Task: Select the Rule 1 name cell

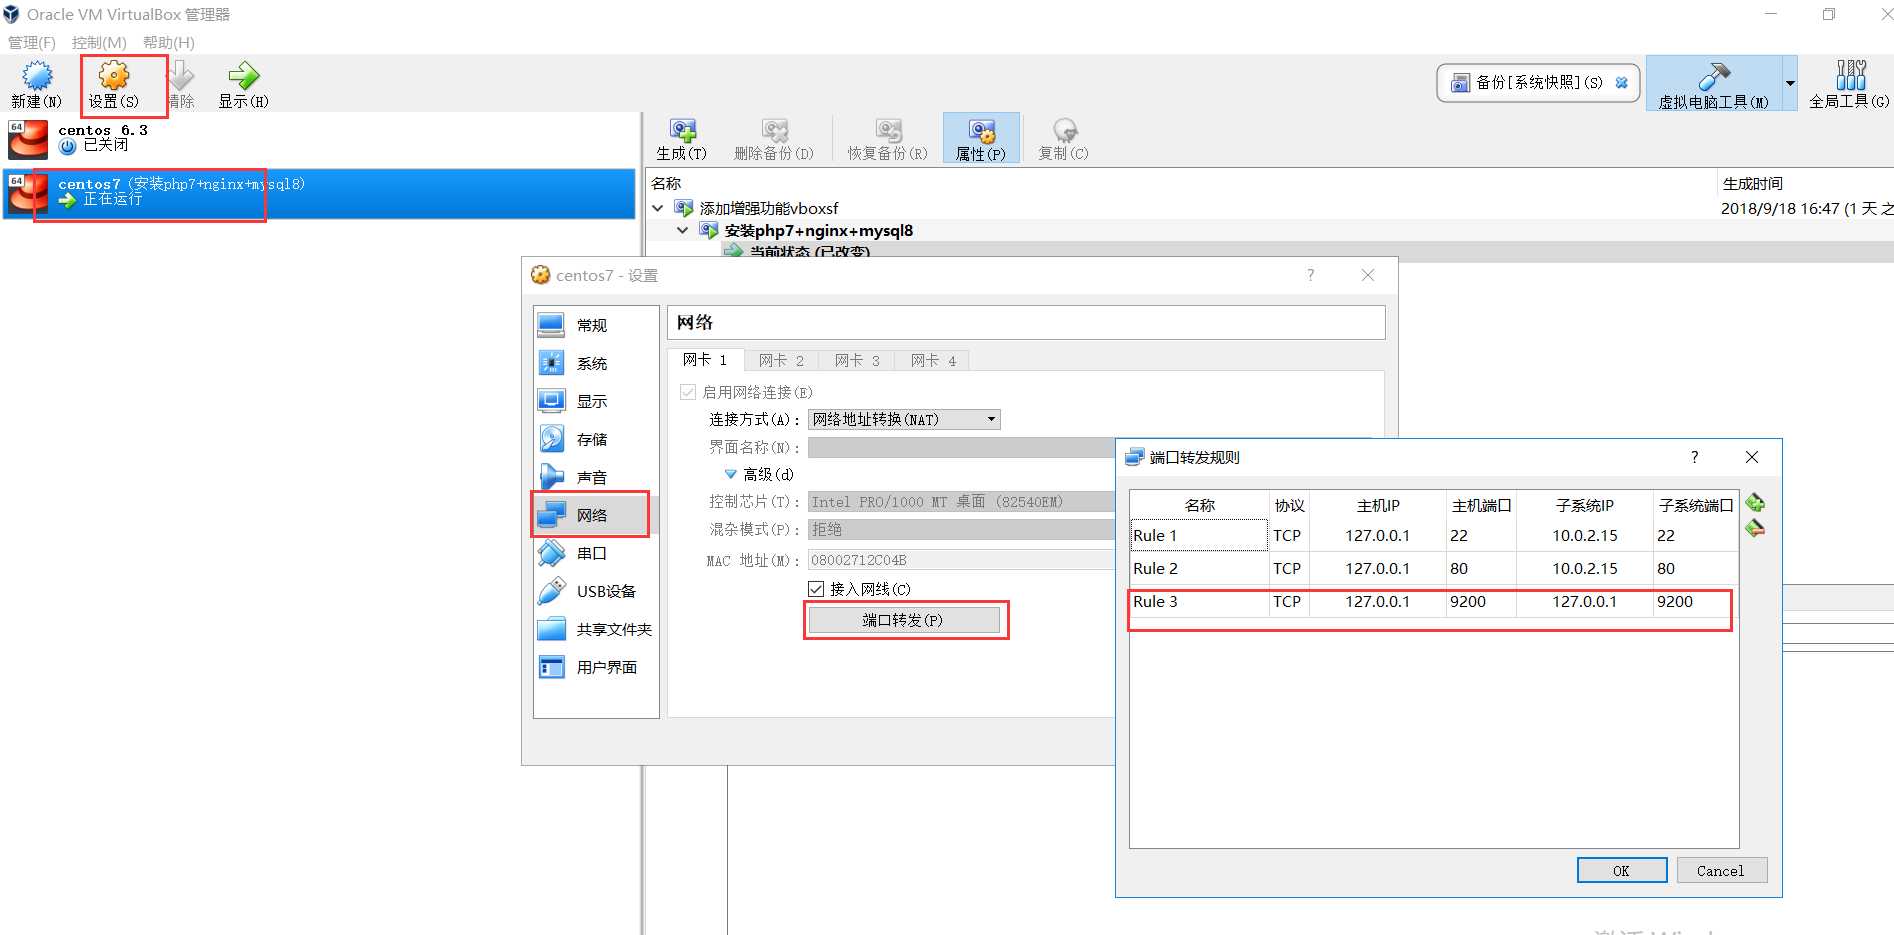Action: coord(1199,535)
